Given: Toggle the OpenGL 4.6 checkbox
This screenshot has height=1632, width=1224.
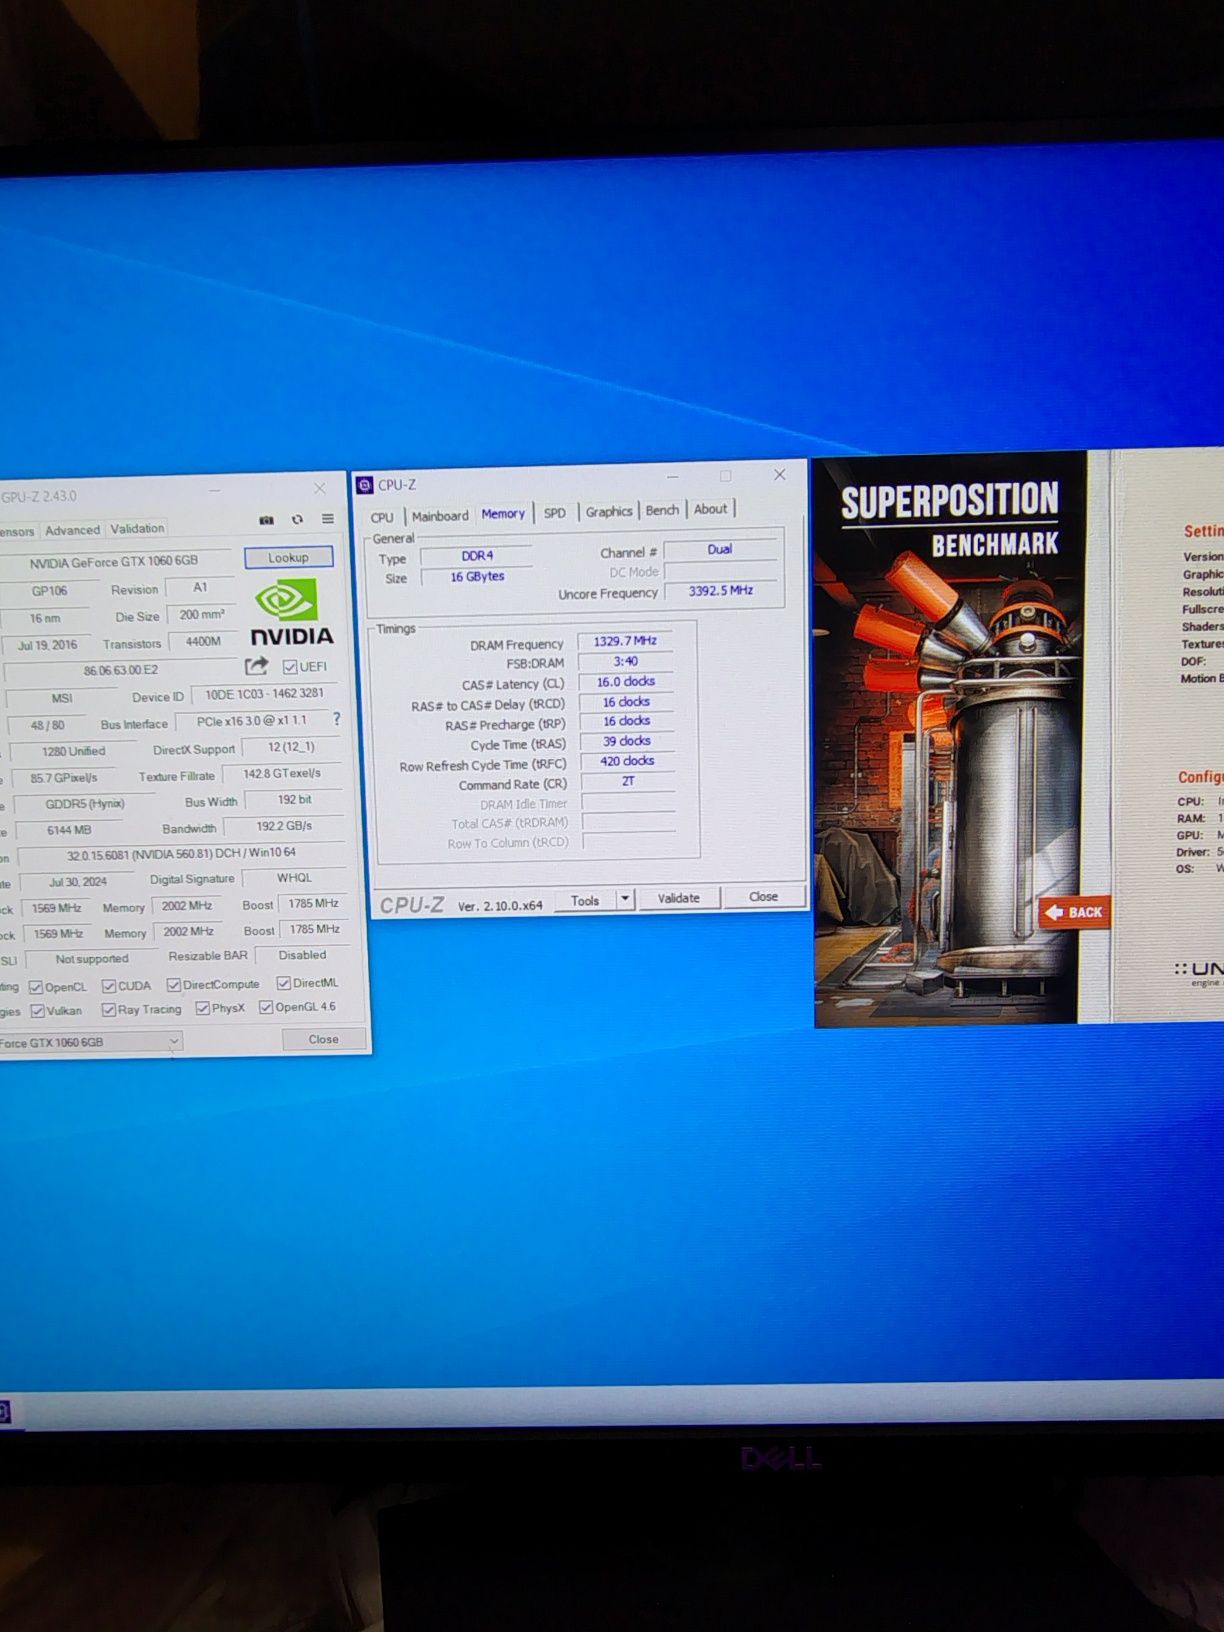Looking at the screenshot, I should (x=266, y=1007).
